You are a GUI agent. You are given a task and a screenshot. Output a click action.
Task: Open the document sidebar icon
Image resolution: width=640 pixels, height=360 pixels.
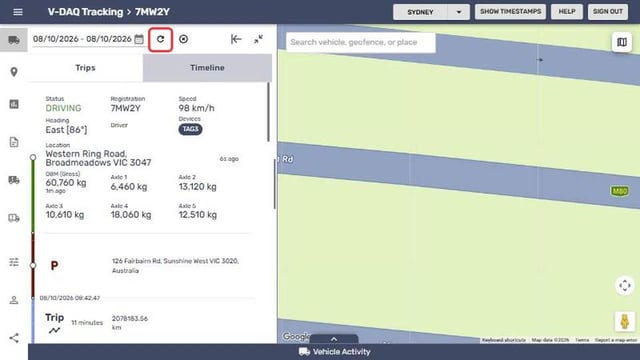tap(14, 142)
